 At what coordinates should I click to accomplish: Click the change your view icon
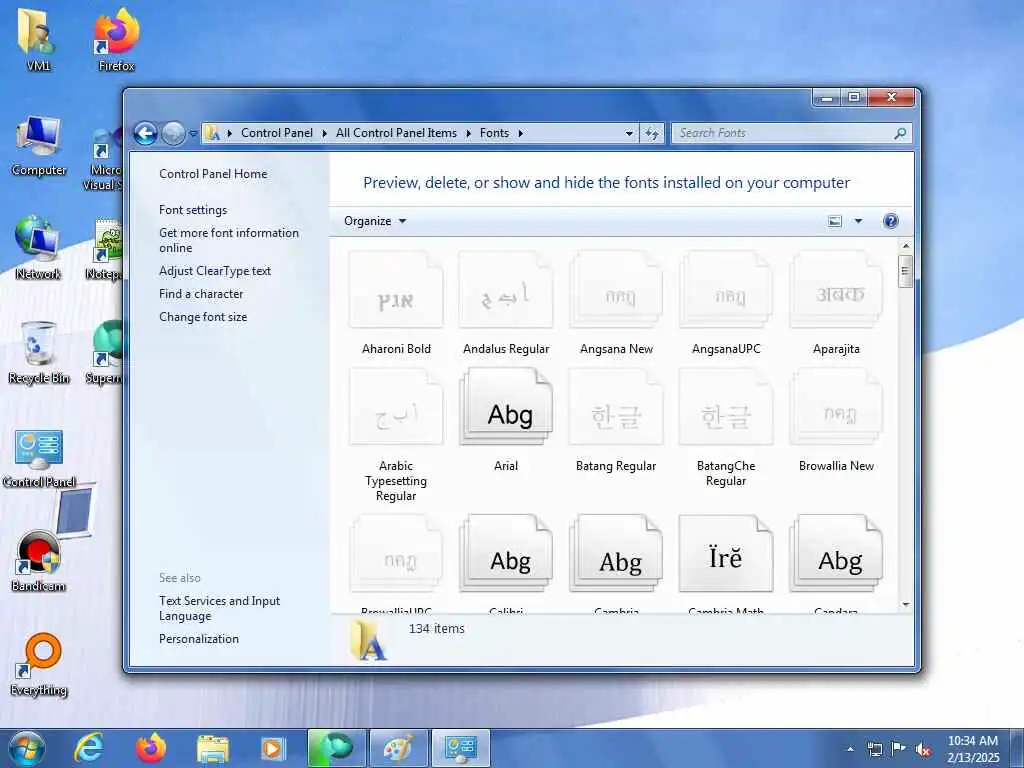tap(835, 221)
